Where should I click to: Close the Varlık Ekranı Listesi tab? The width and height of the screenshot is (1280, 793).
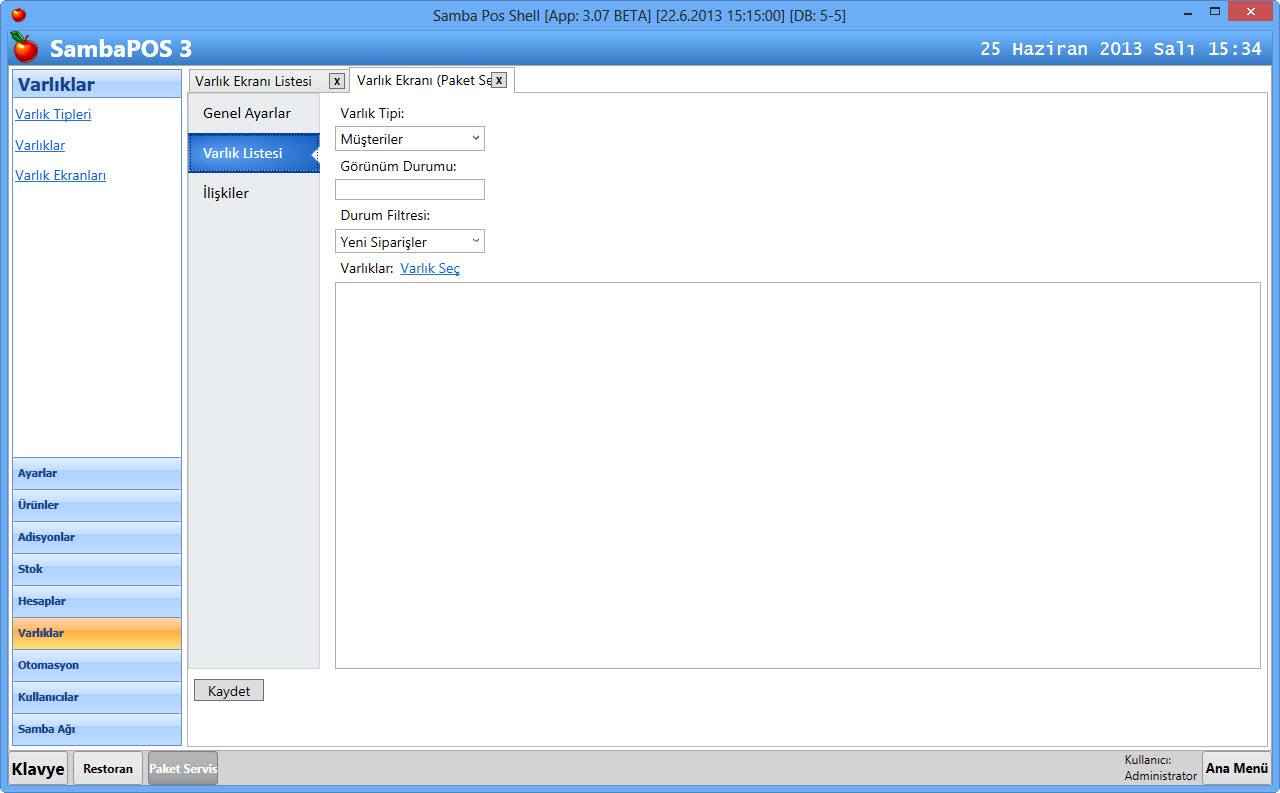[x=337, y=81]
